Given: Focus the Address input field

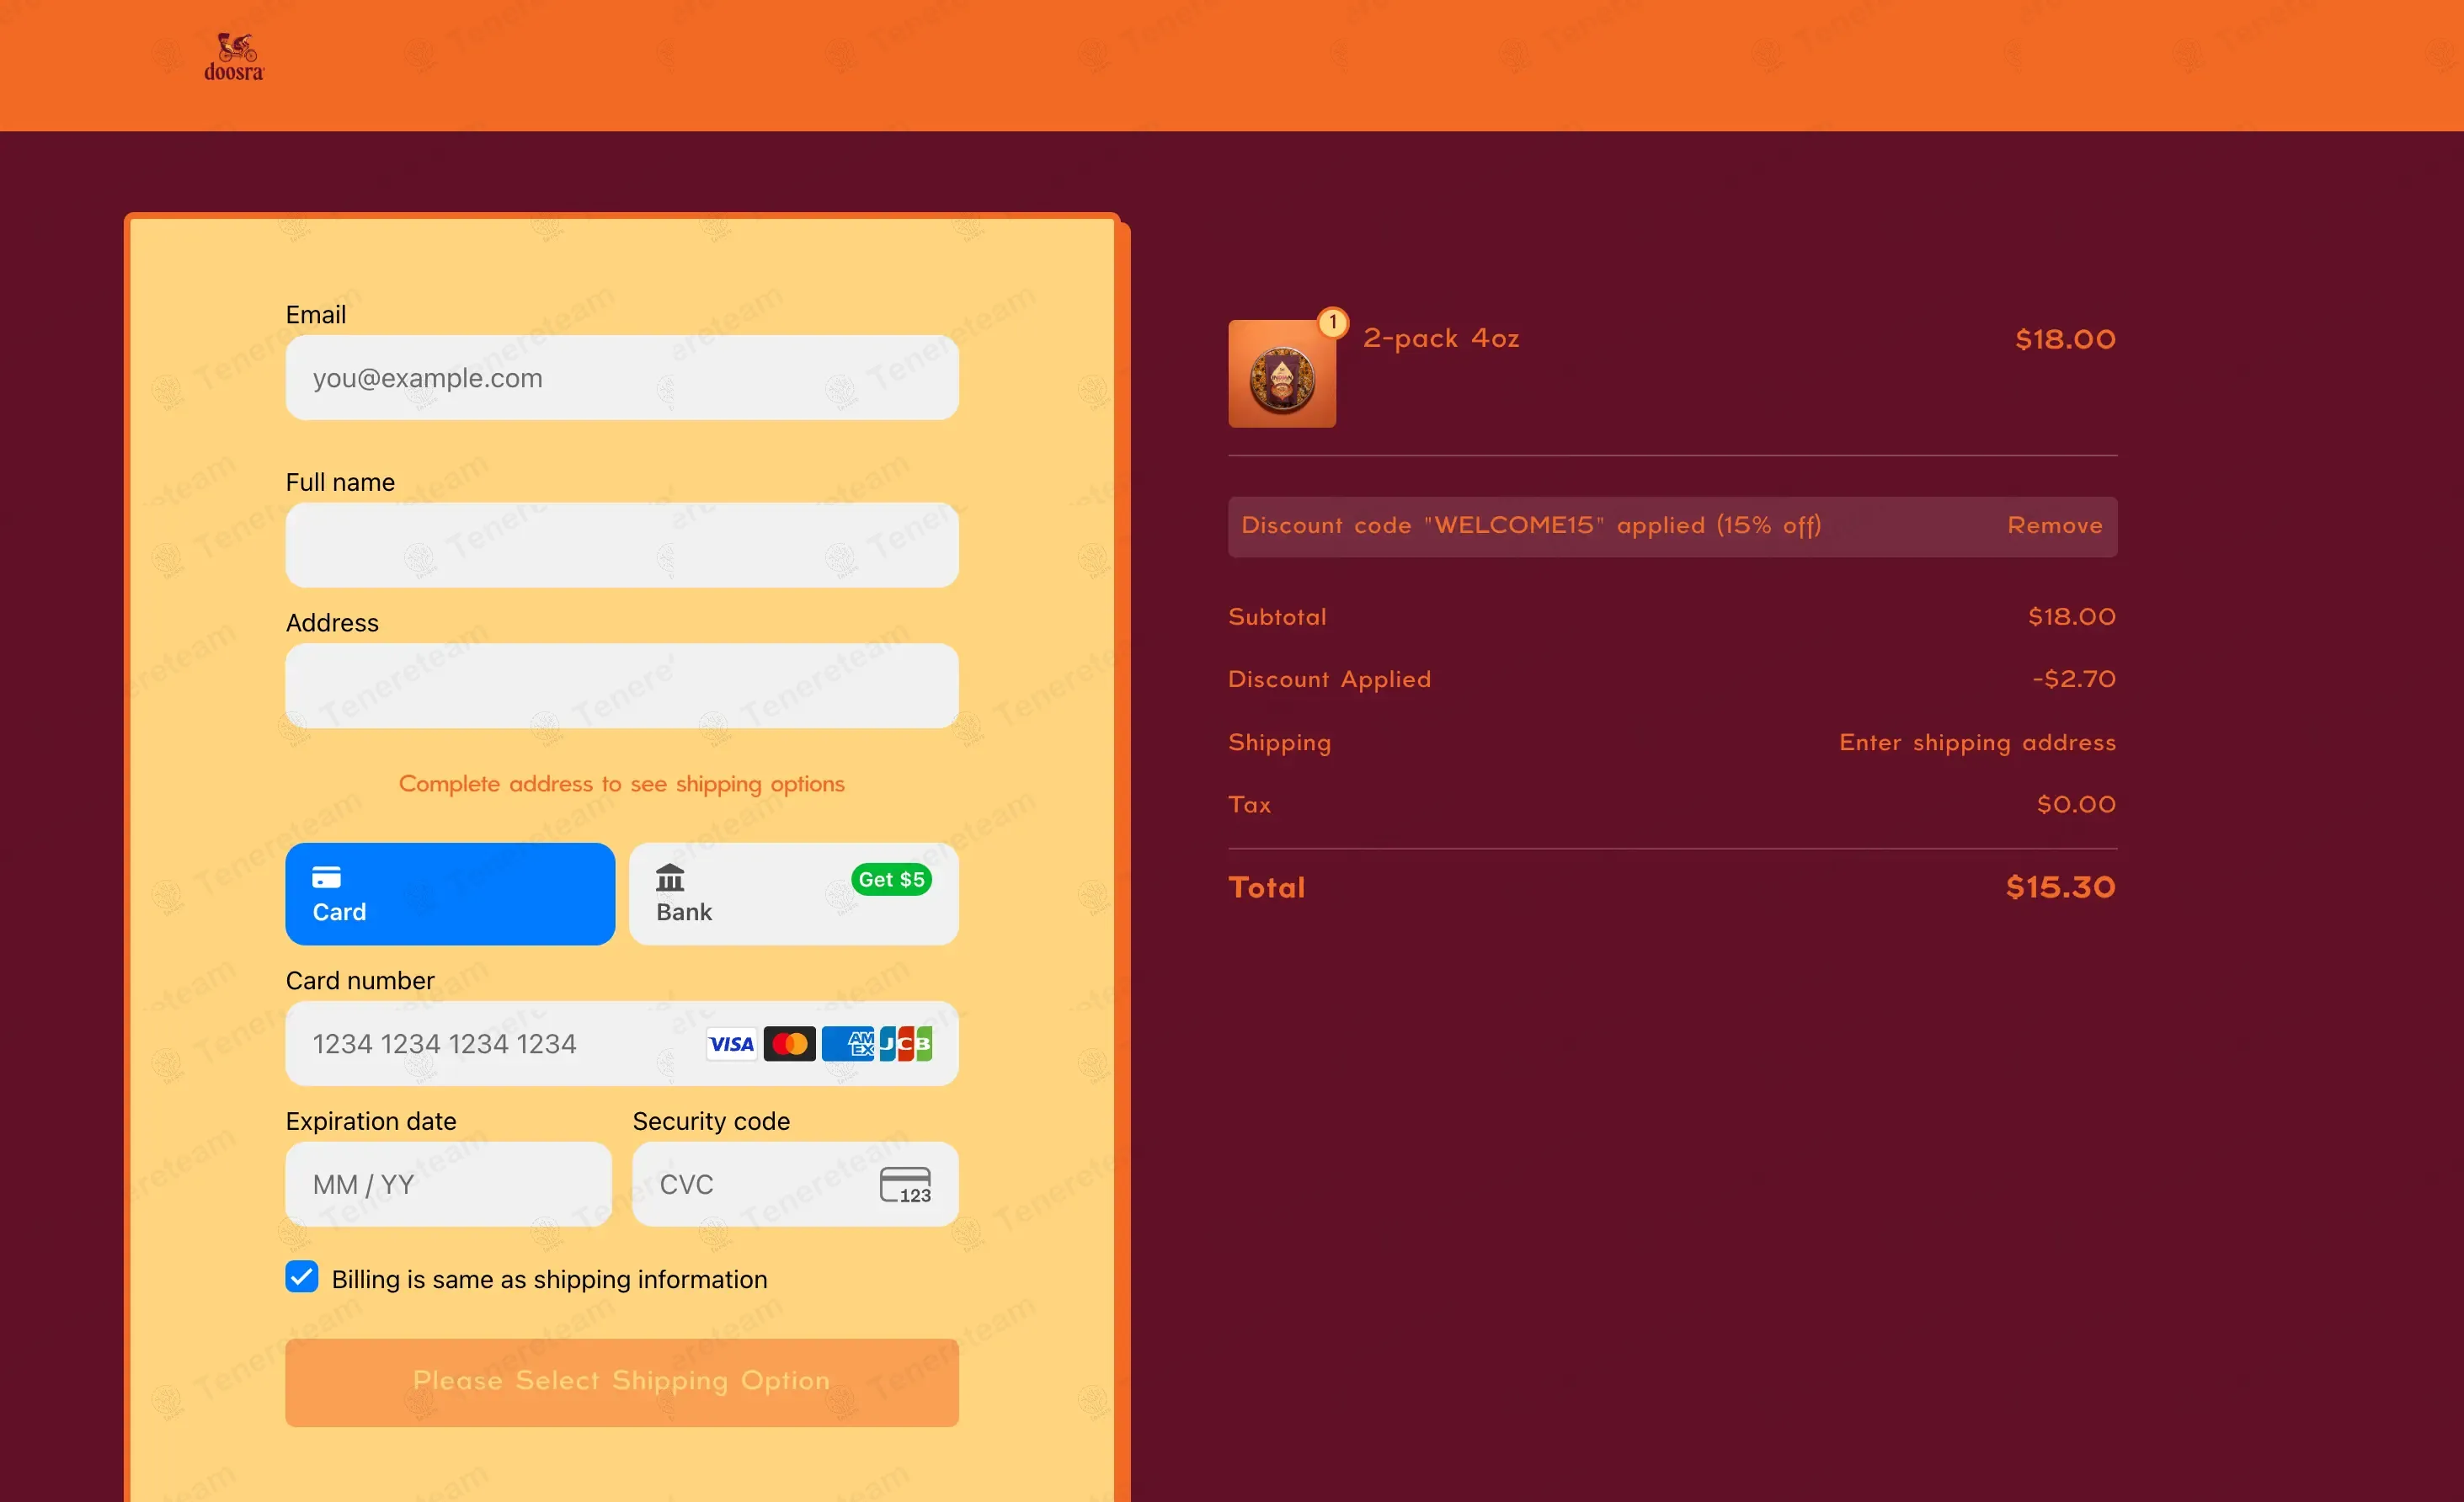Looking at the screenshot, I should point(622,685).
